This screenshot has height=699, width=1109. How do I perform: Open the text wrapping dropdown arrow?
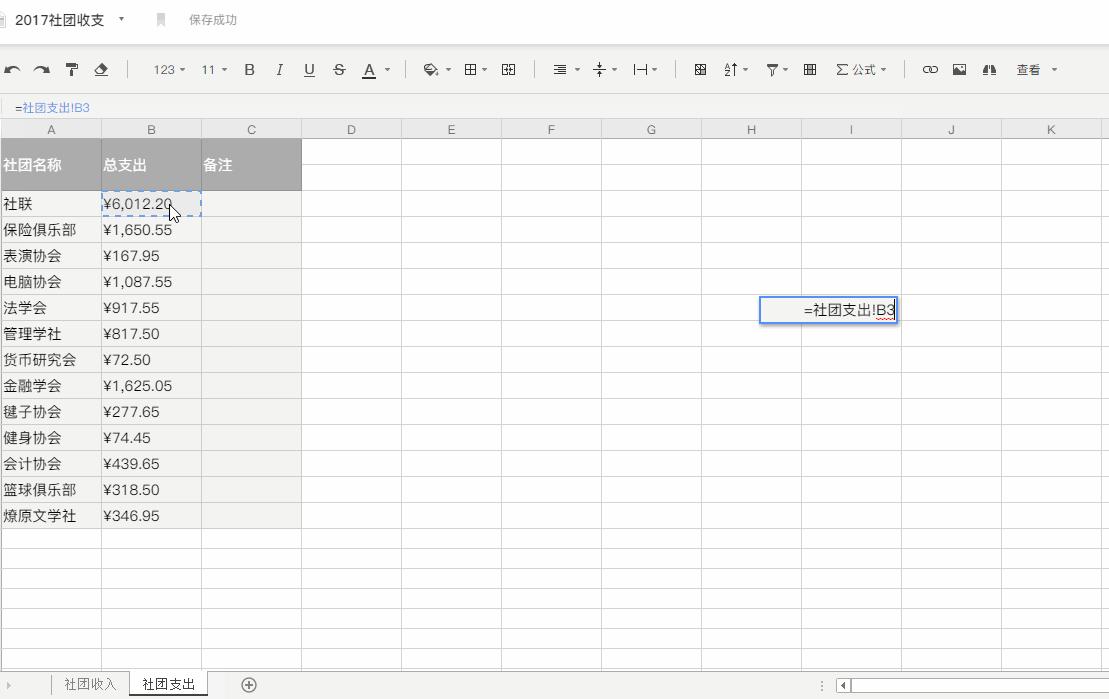(654, 69)
